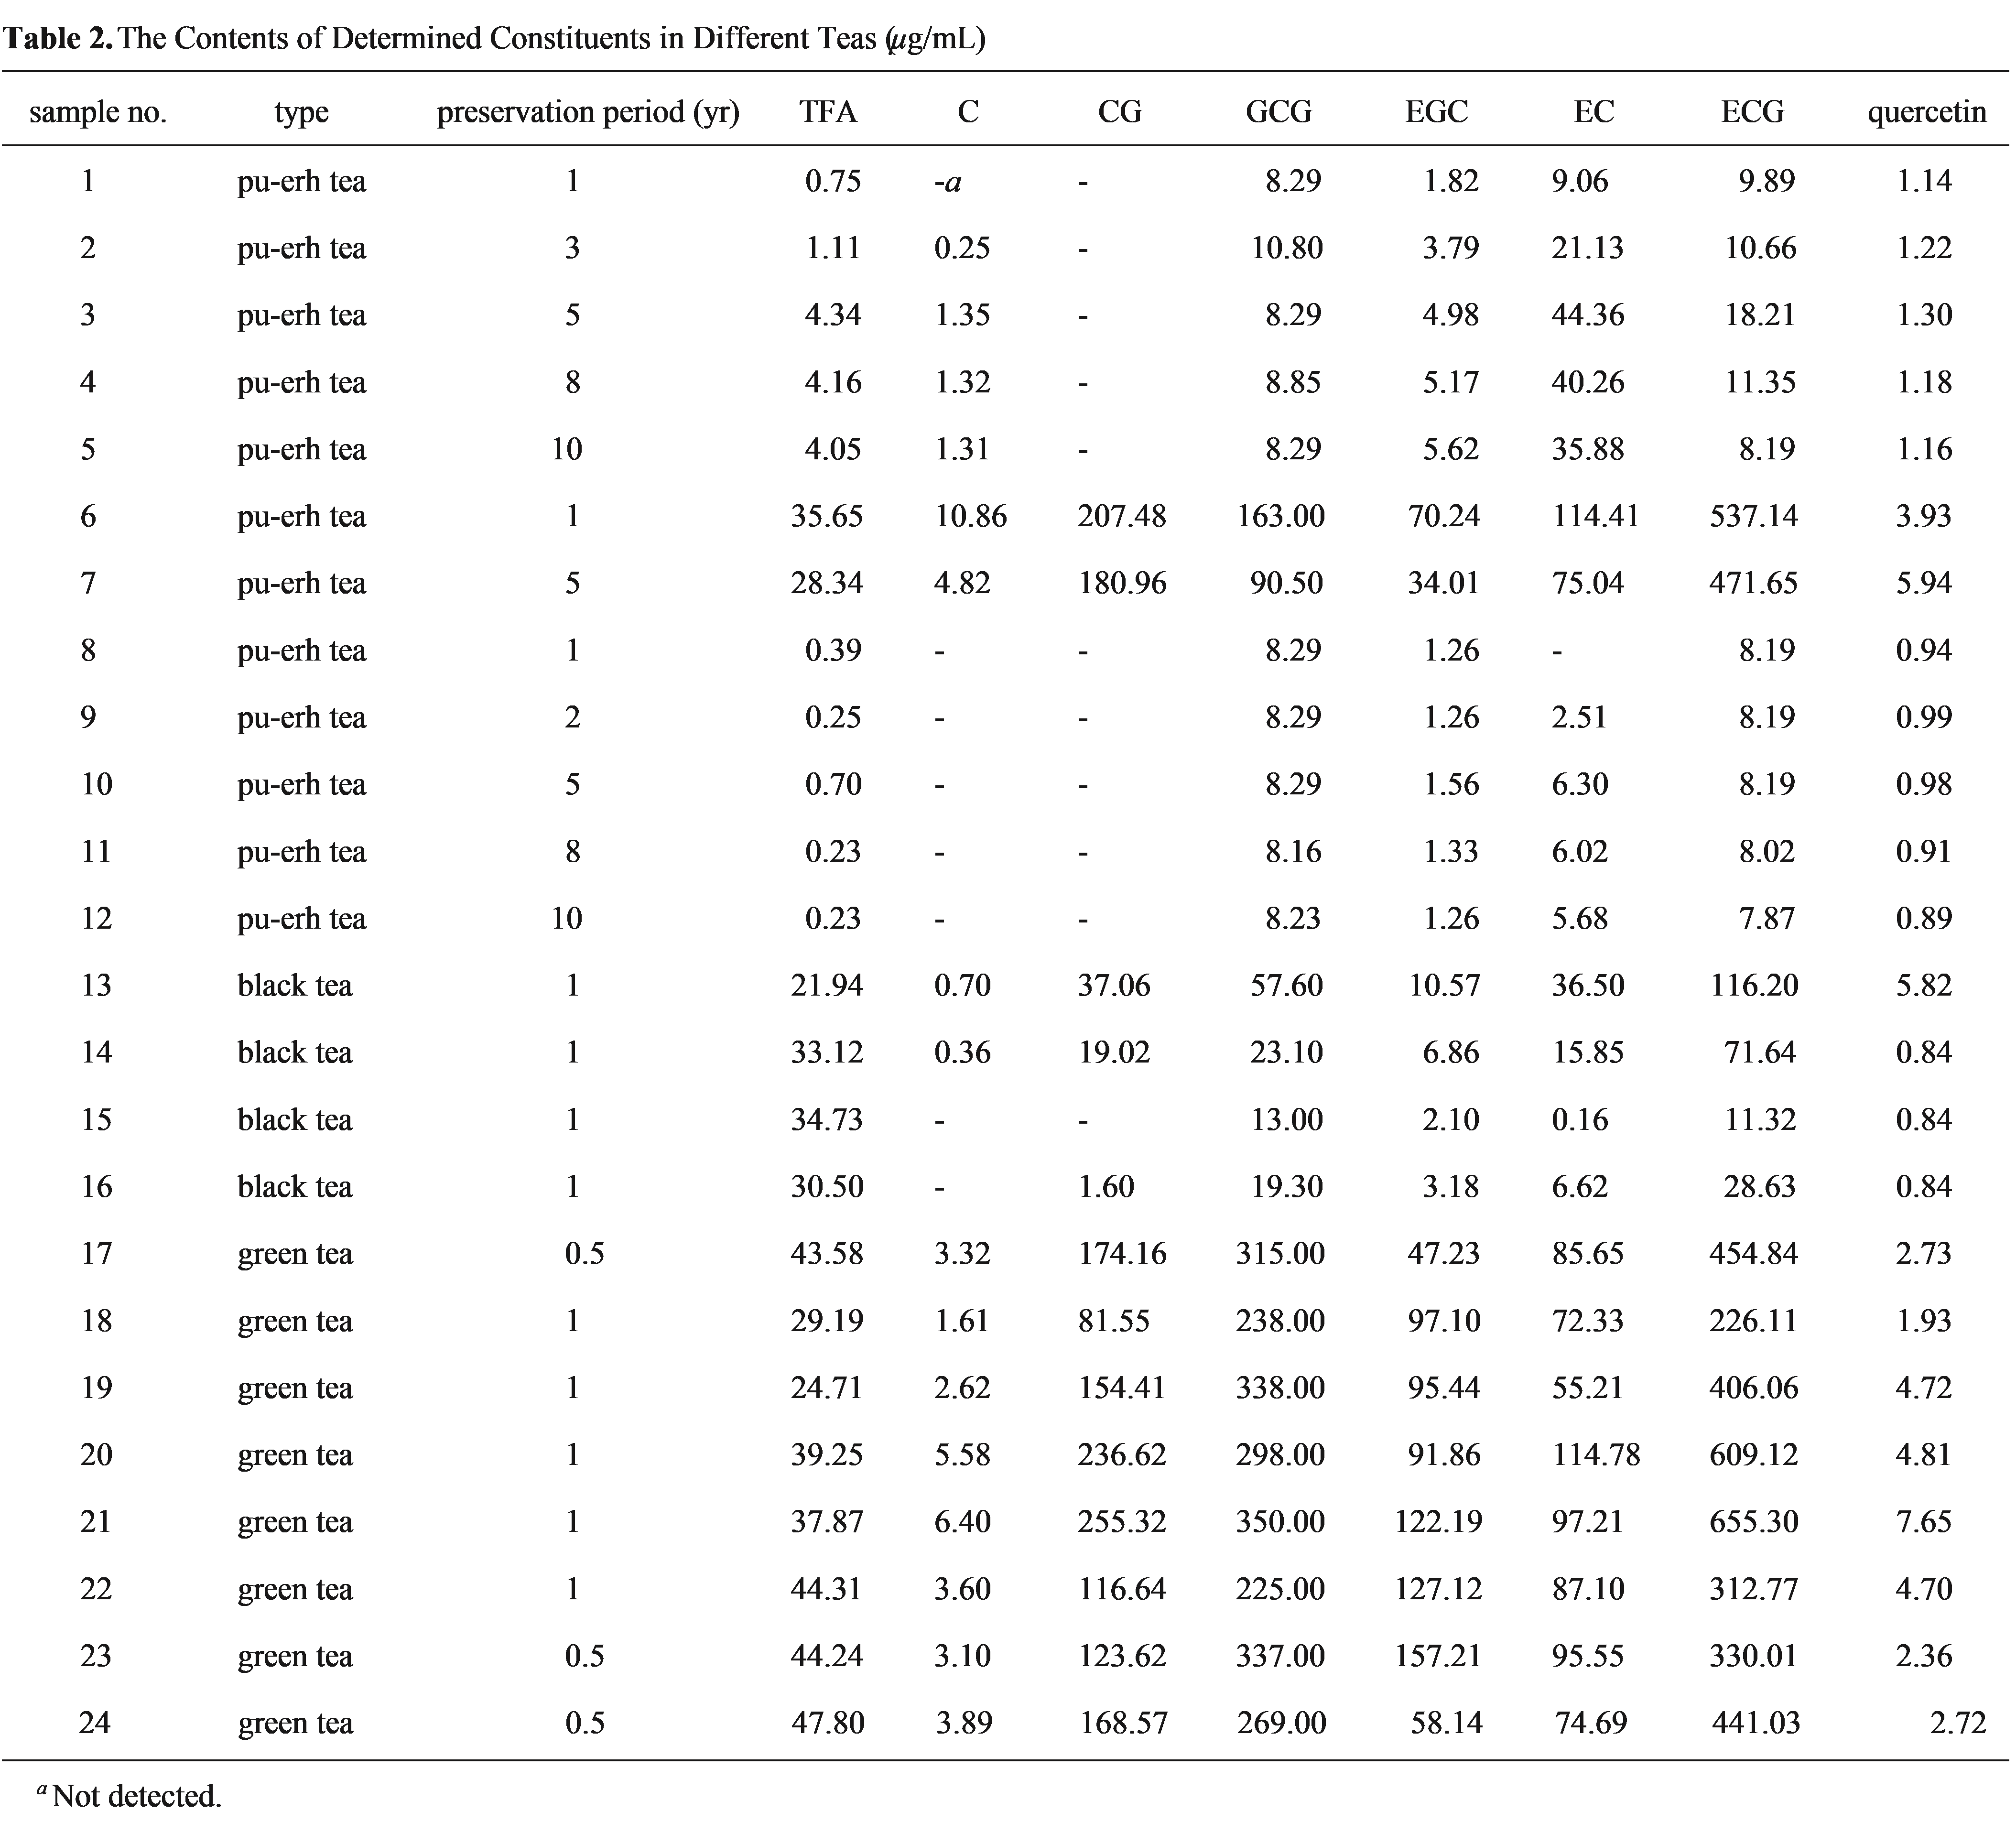Click the 'EC' column header

click(1594, 111)
